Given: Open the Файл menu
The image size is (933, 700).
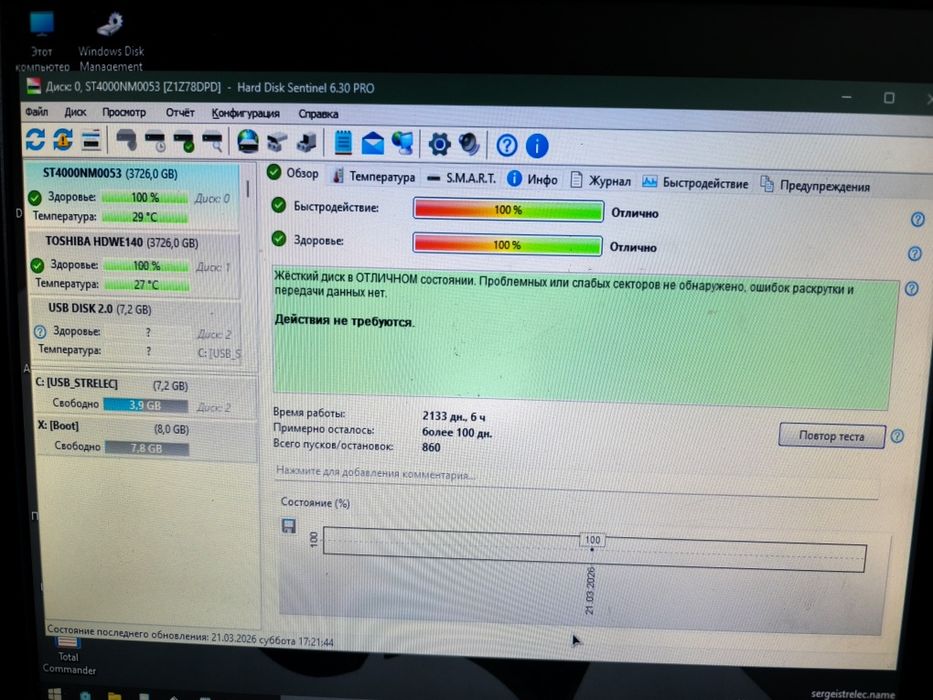Looking at the screenshot, I should [36, 111].
